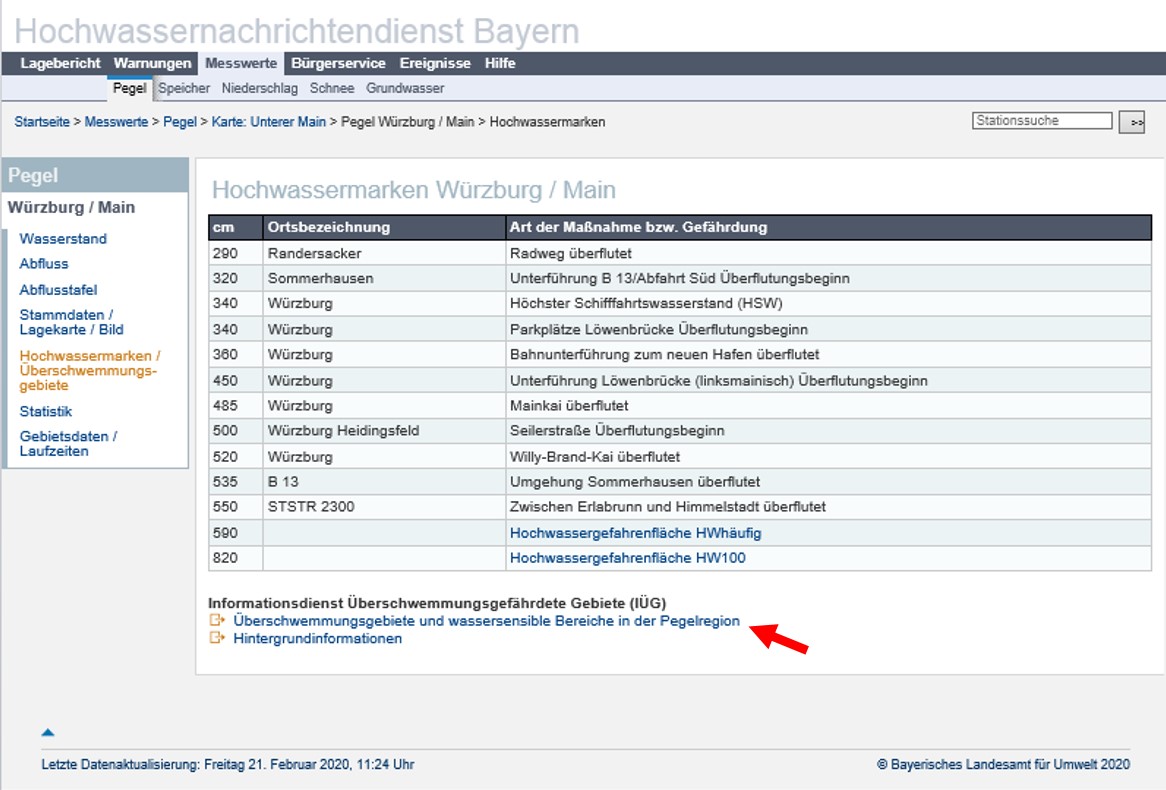Viewport: 1166px width, 790px height.
Task: Open the Hilfe menu
Action: [500, 63]
